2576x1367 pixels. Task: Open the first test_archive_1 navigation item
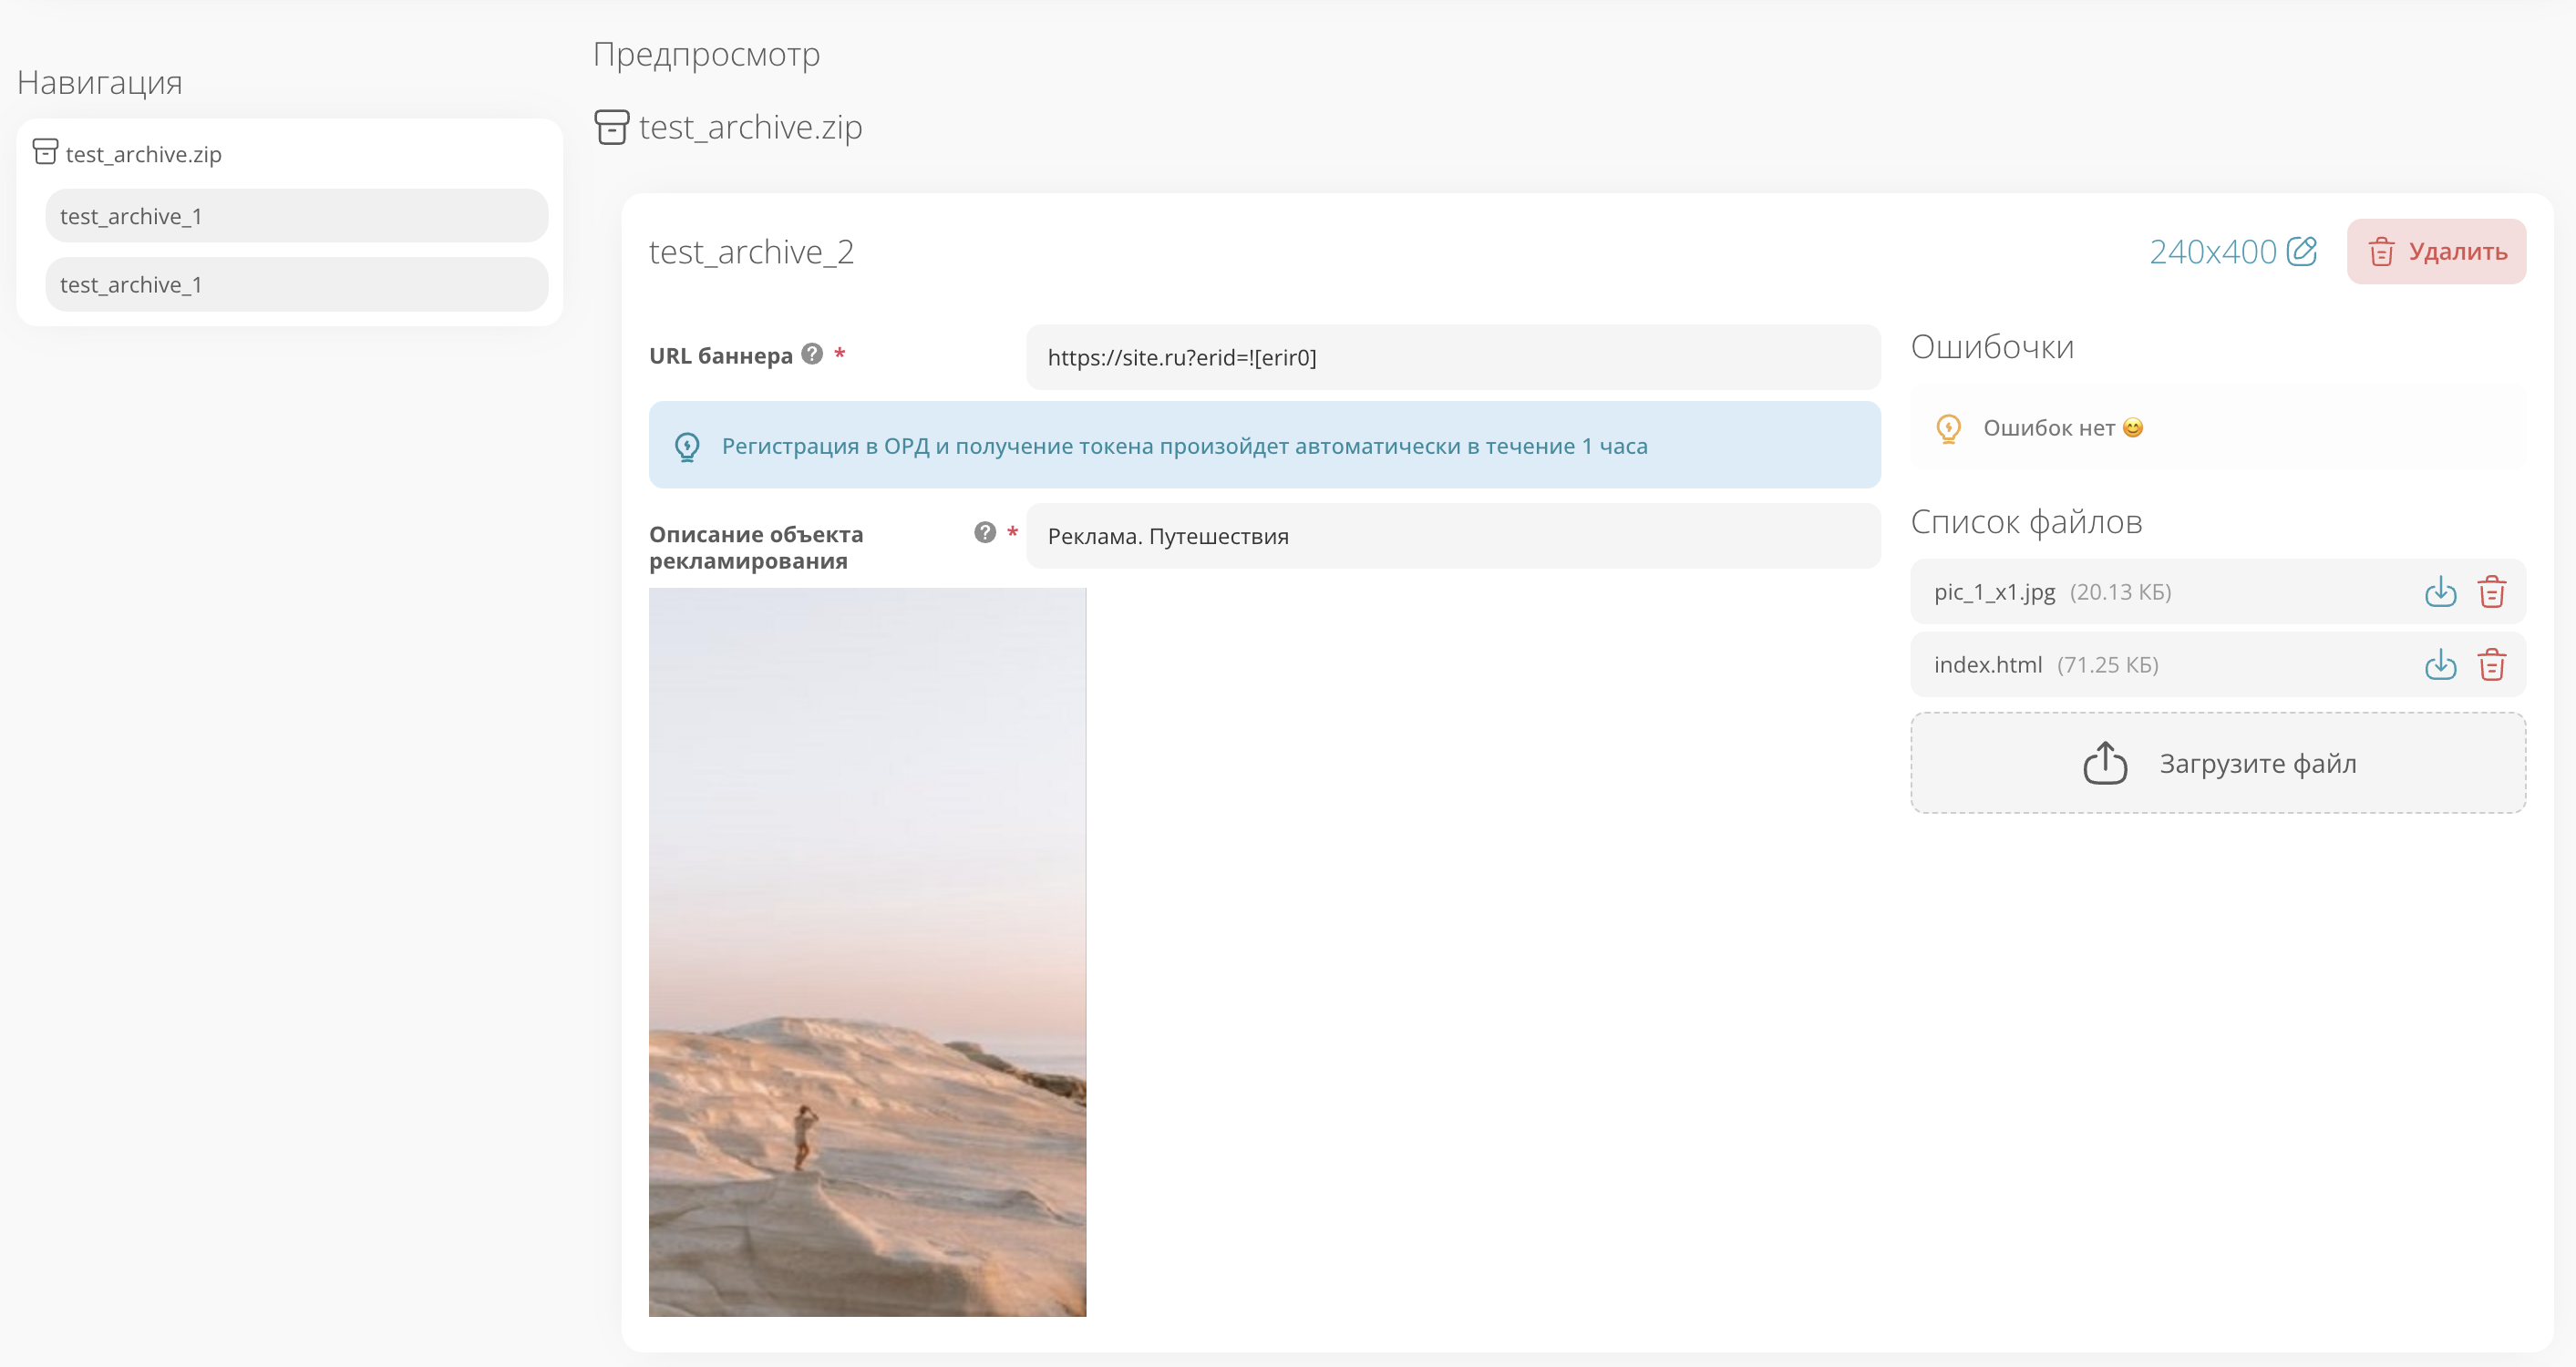click(296, 216)
